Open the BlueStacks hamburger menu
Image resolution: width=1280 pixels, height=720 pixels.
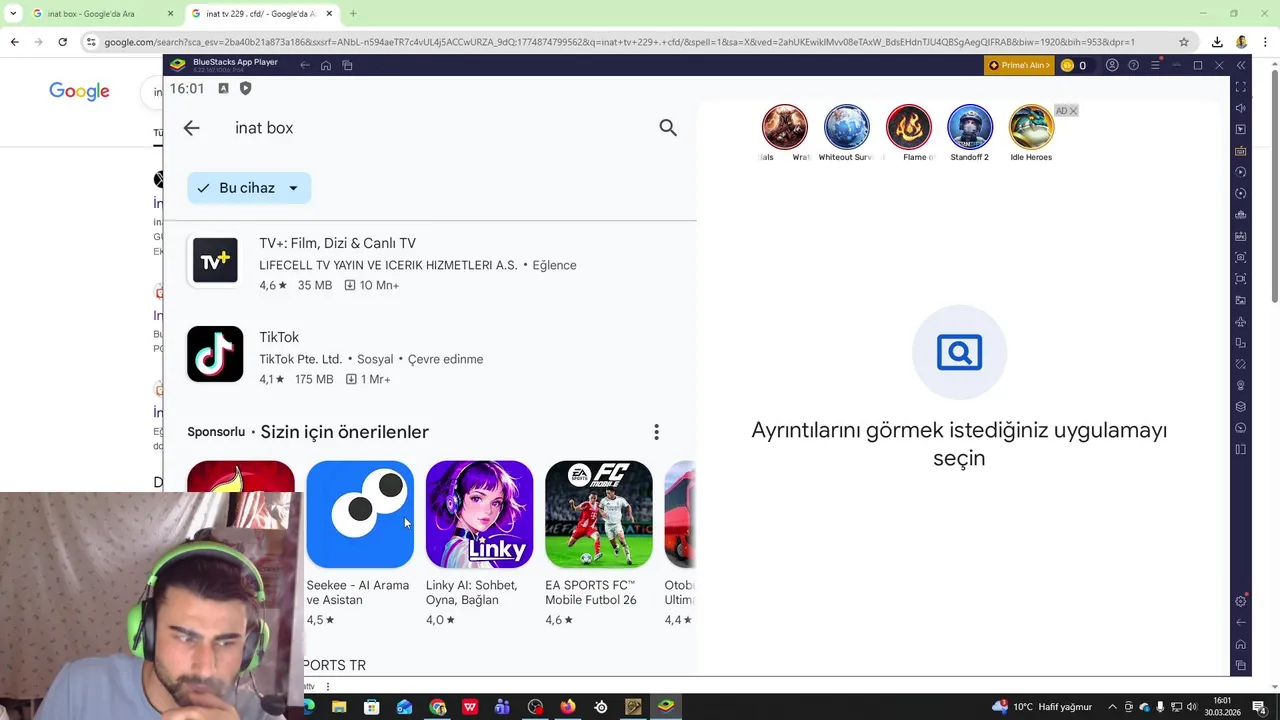coord(1155,65)
